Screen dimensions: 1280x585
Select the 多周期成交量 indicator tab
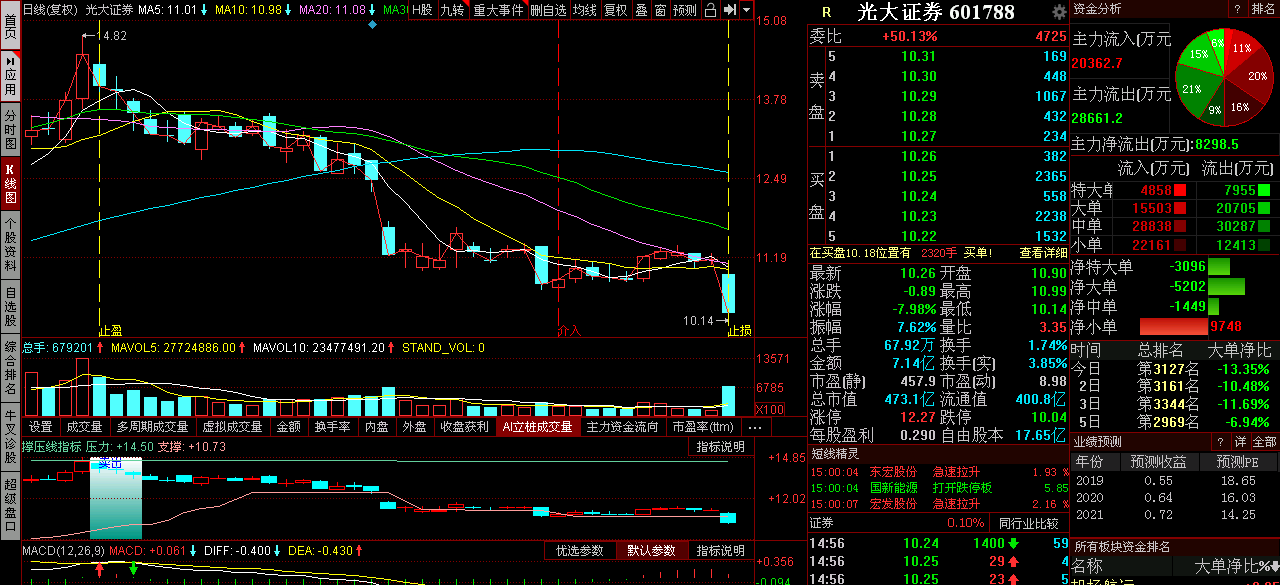coord(152,427)
